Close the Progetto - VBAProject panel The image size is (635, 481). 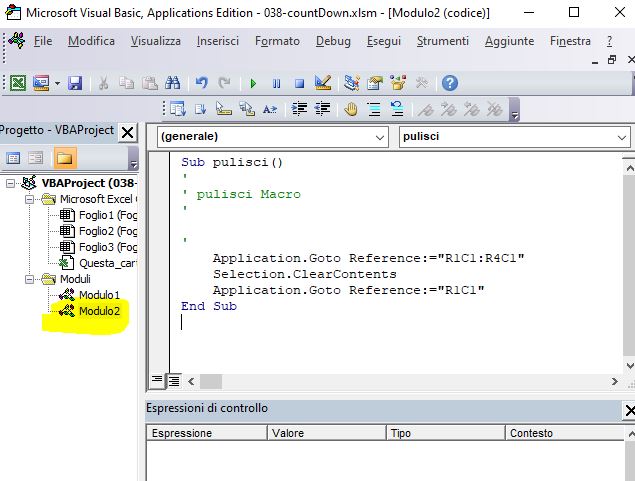point(127,132)
